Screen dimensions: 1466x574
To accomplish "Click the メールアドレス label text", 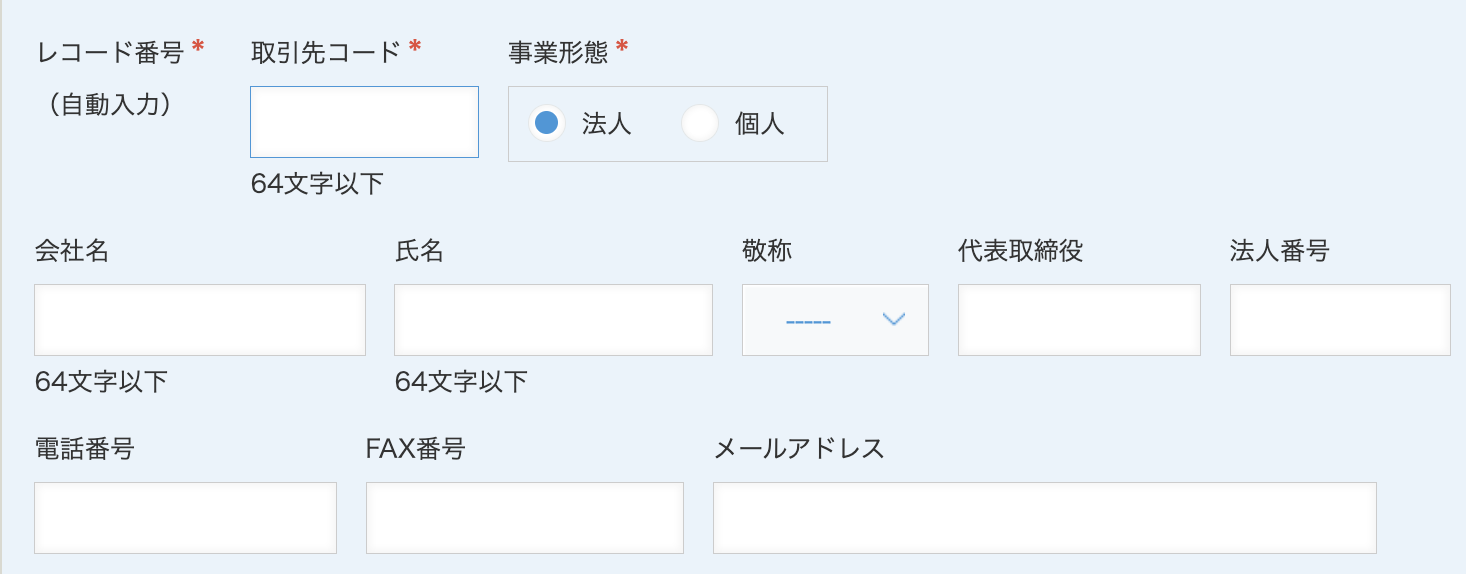I will click(x=799, y=449).
